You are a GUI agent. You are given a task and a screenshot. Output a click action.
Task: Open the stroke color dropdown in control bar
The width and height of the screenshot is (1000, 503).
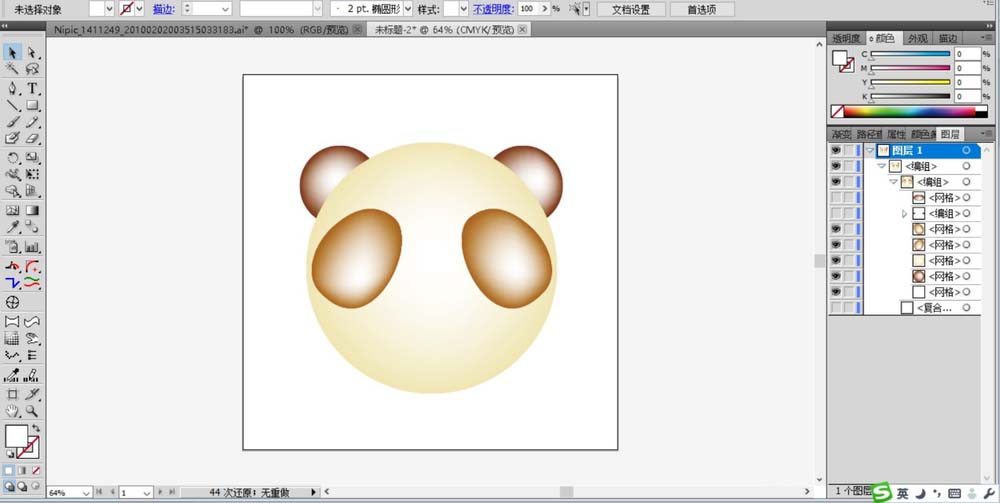[x=139, y=9]
